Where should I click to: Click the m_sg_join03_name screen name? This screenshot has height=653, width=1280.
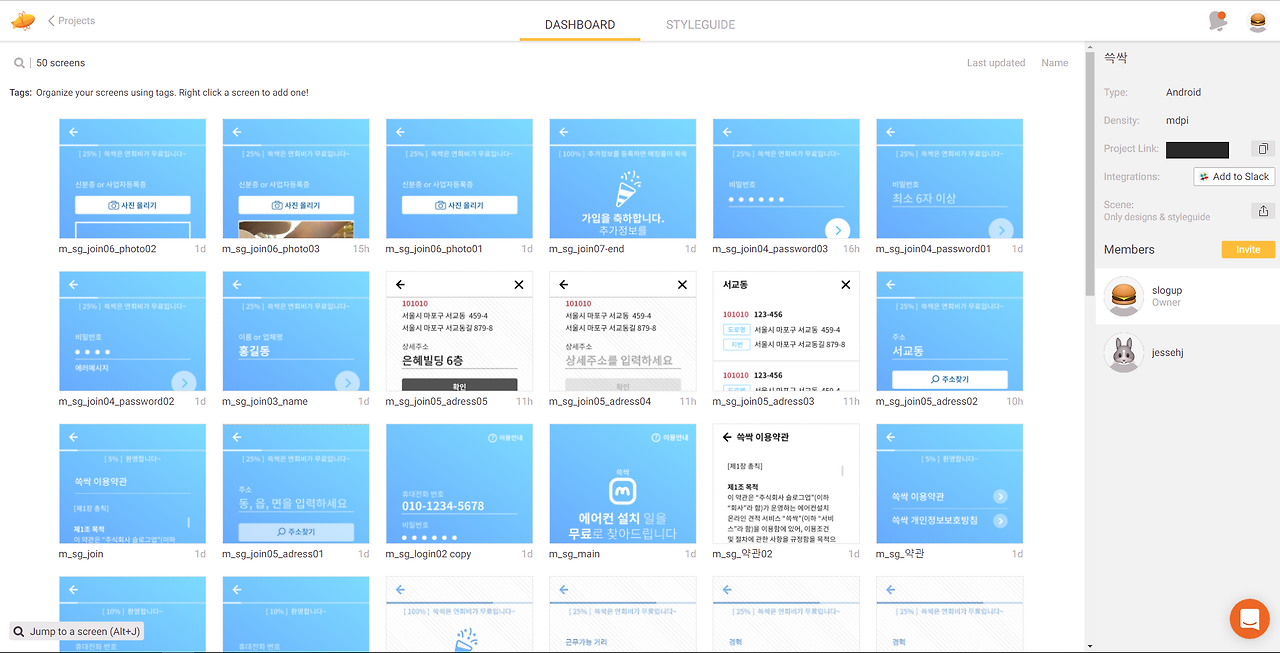pos(265,402)
